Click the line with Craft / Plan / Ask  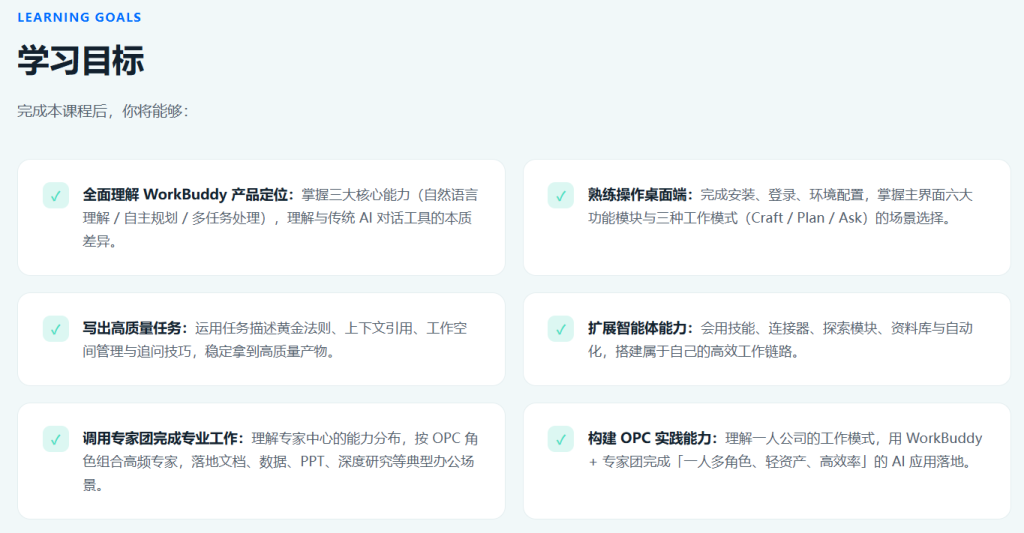[769, 218]
